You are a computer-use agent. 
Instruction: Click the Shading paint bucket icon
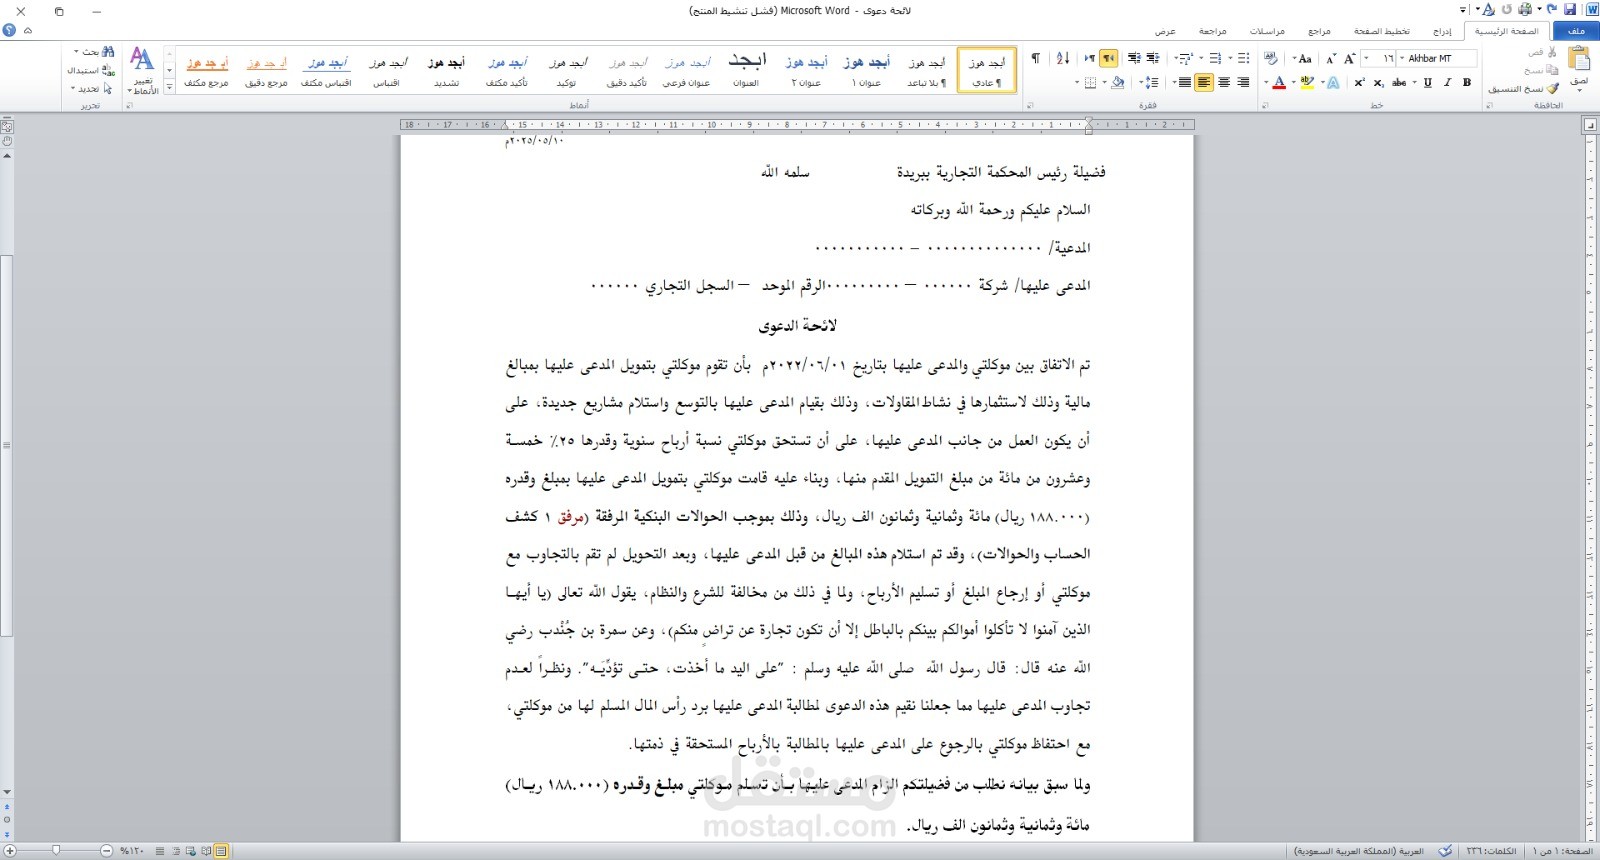pos(1117,82)
